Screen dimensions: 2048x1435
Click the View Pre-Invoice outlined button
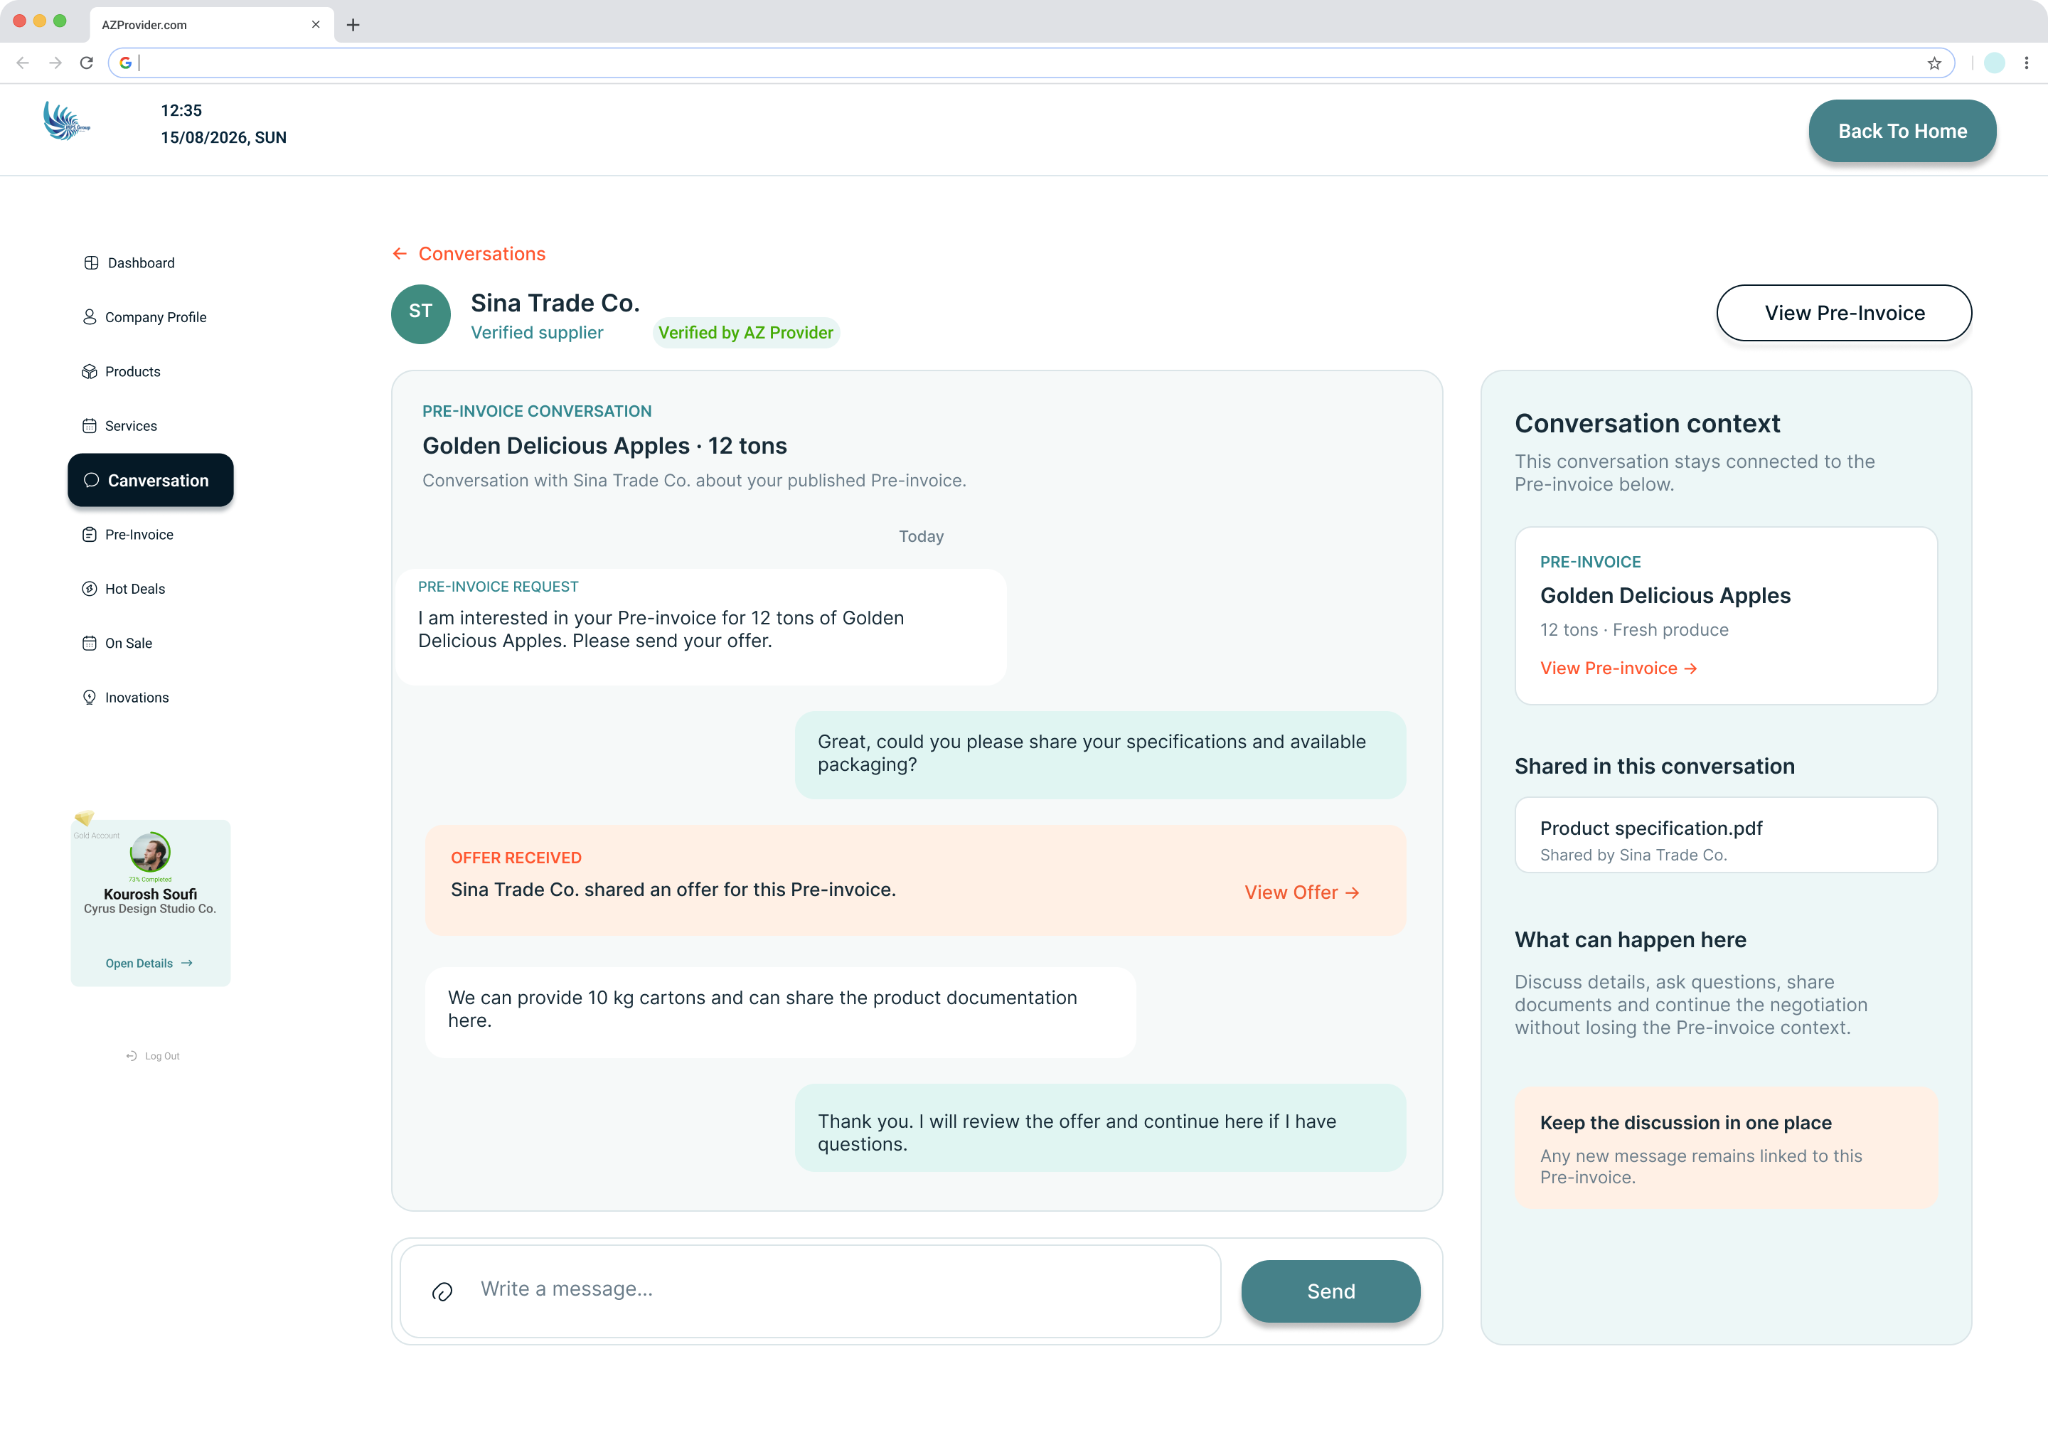click(1844, 313)
